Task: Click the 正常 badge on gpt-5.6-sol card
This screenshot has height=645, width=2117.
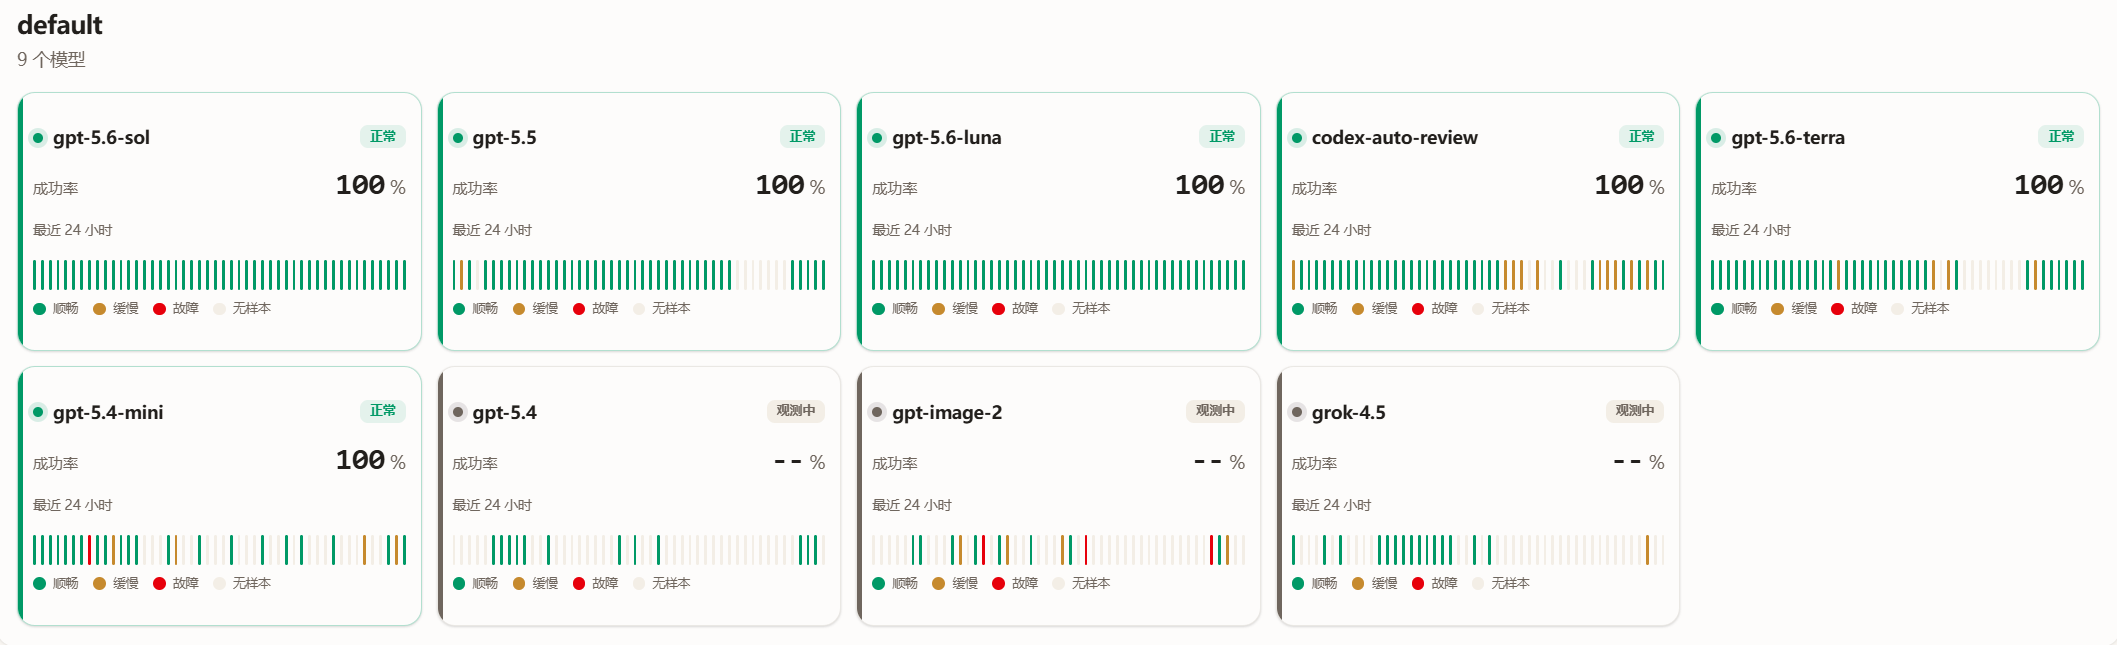Action: pyautogui.click(x=383, y=136)
